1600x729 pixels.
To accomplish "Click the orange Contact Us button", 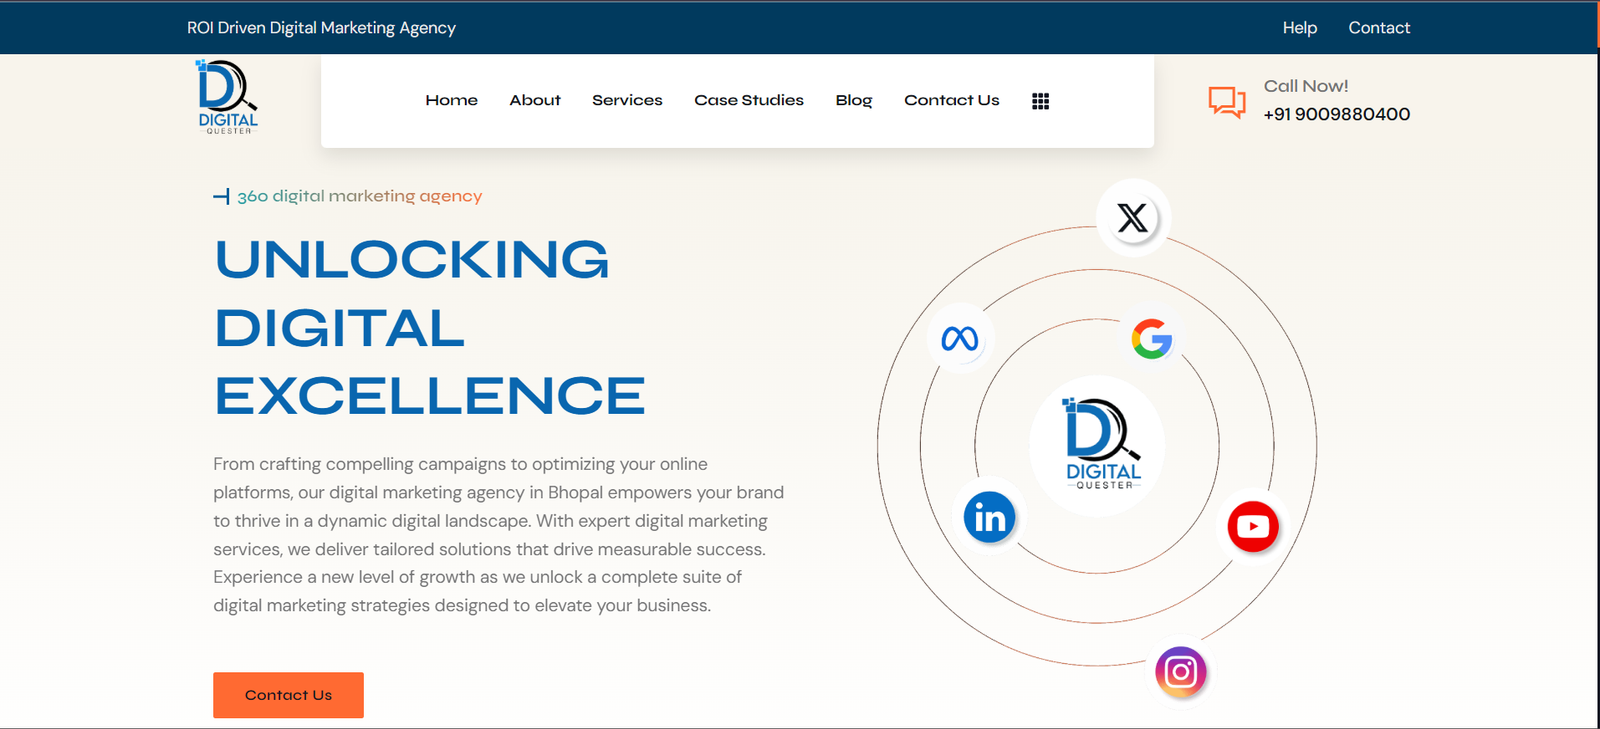I will (x=288, y=695).
